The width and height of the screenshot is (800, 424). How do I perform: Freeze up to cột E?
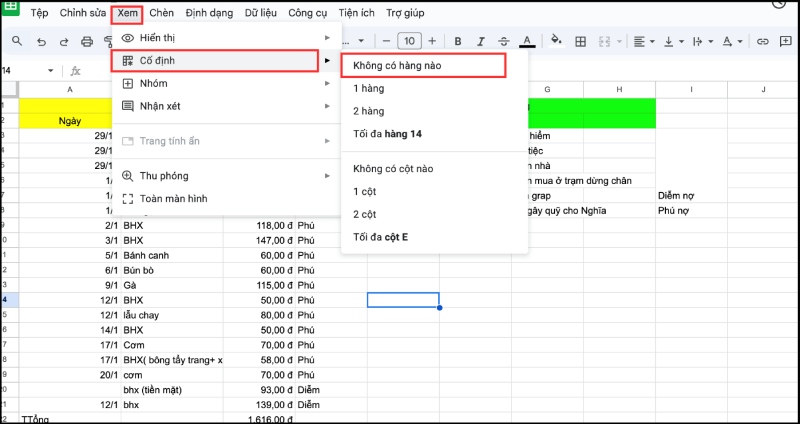(434, 237)
